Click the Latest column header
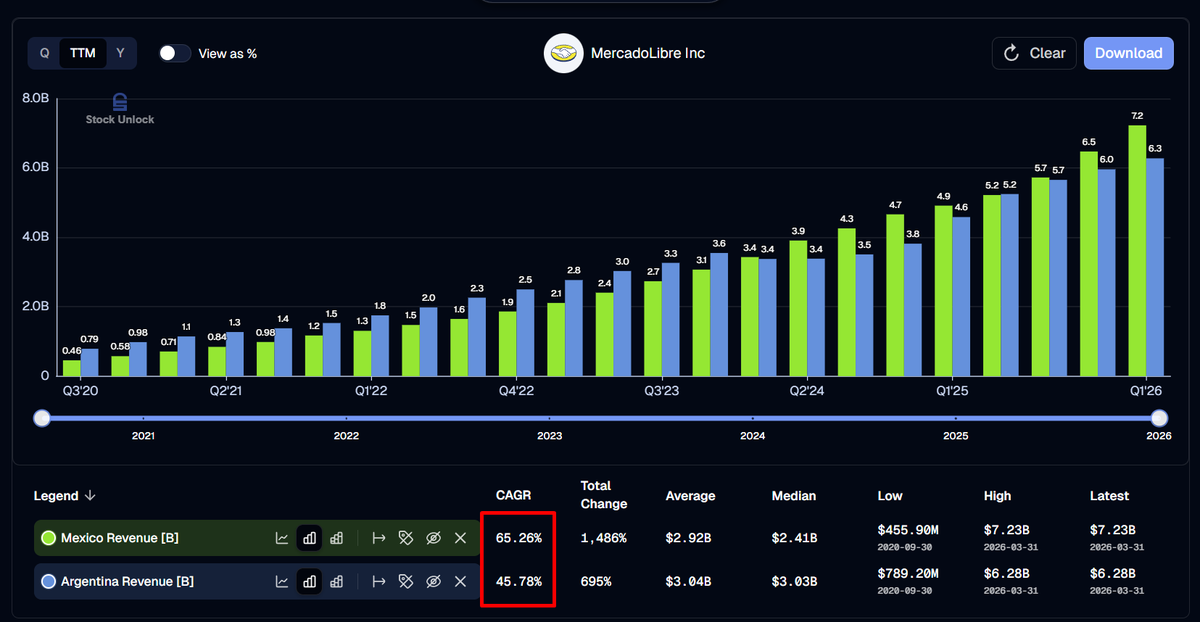Screen dimensions: 1200x622 [1109, 496]
